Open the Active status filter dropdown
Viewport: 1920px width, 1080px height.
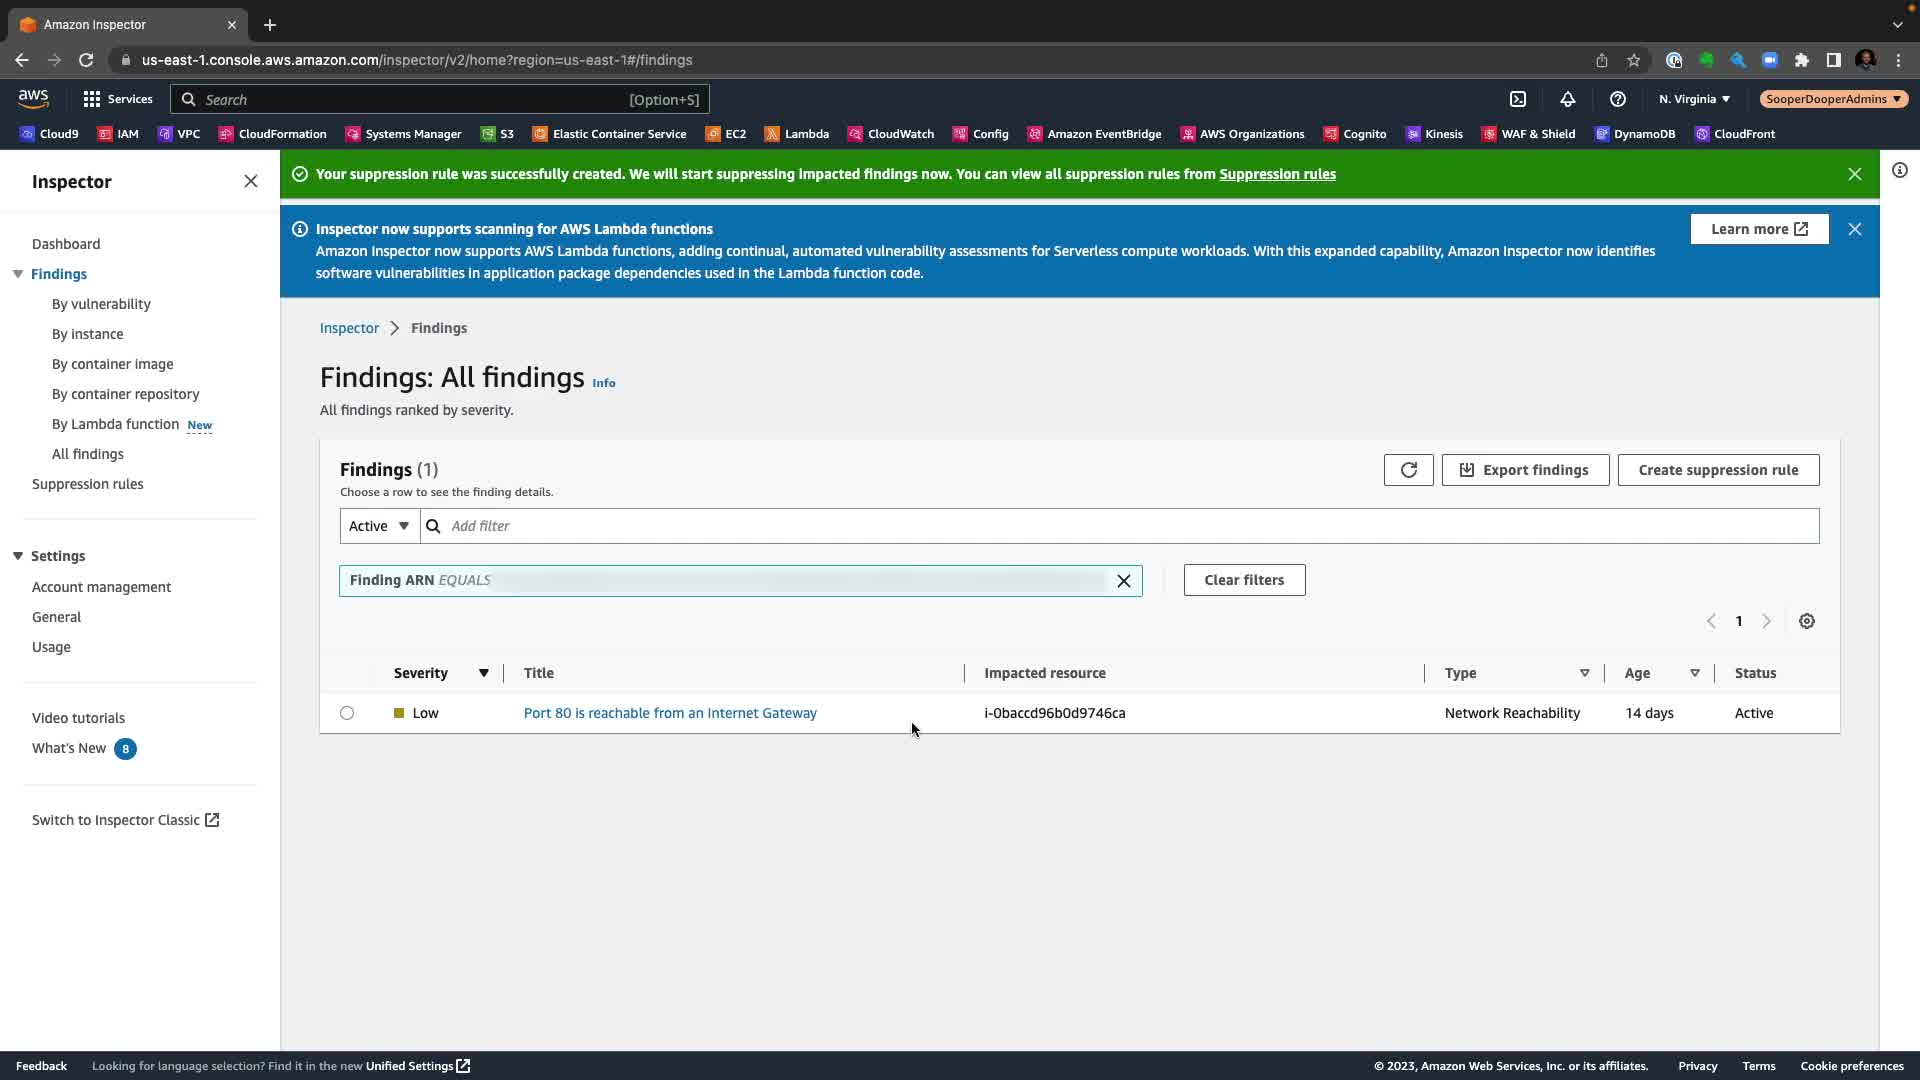point(379,526)
